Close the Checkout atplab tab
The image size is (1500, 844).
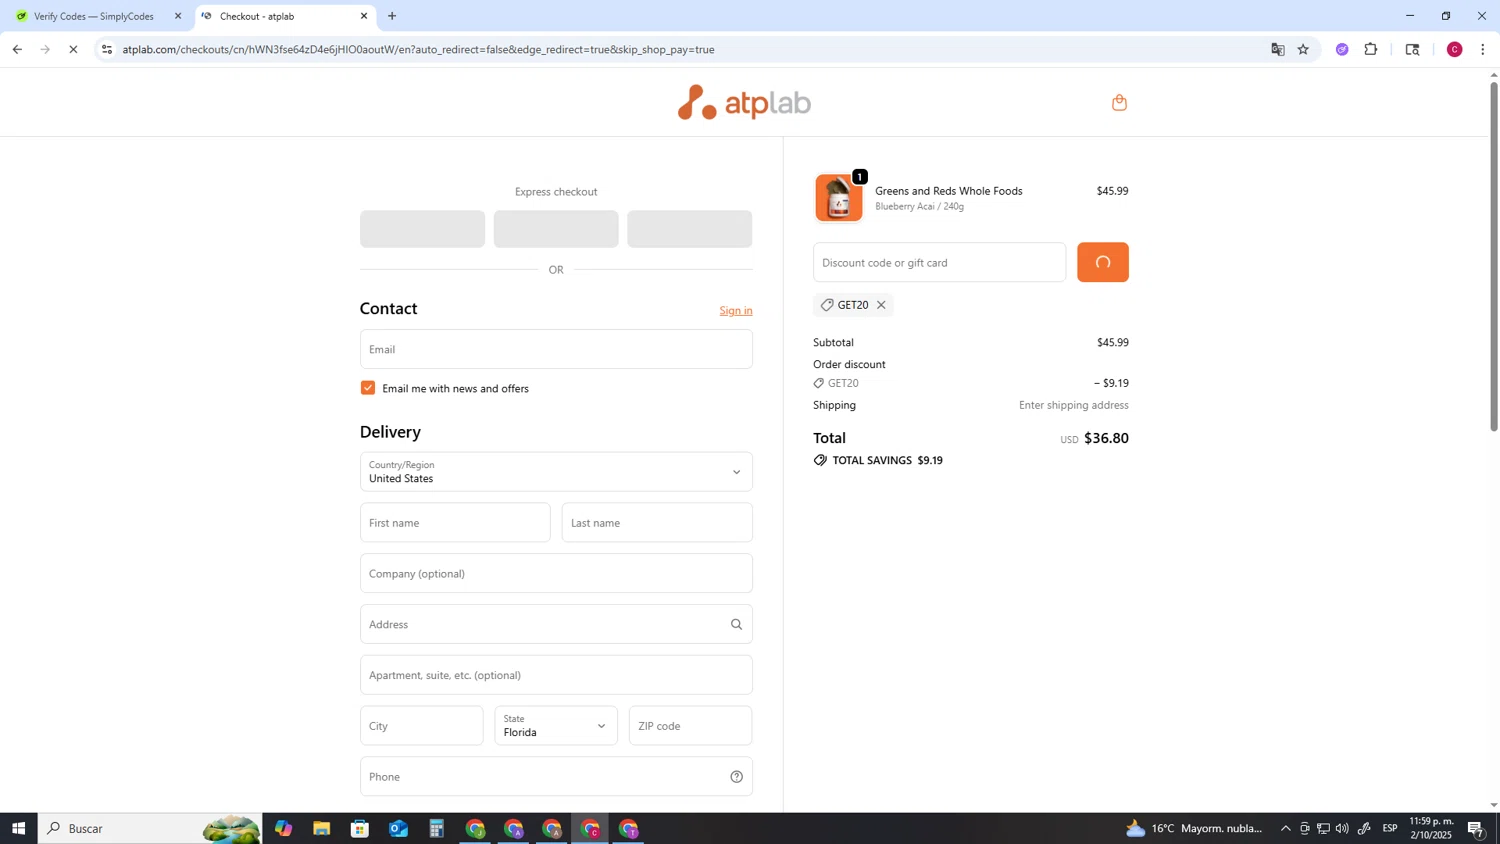pos(364,16)
